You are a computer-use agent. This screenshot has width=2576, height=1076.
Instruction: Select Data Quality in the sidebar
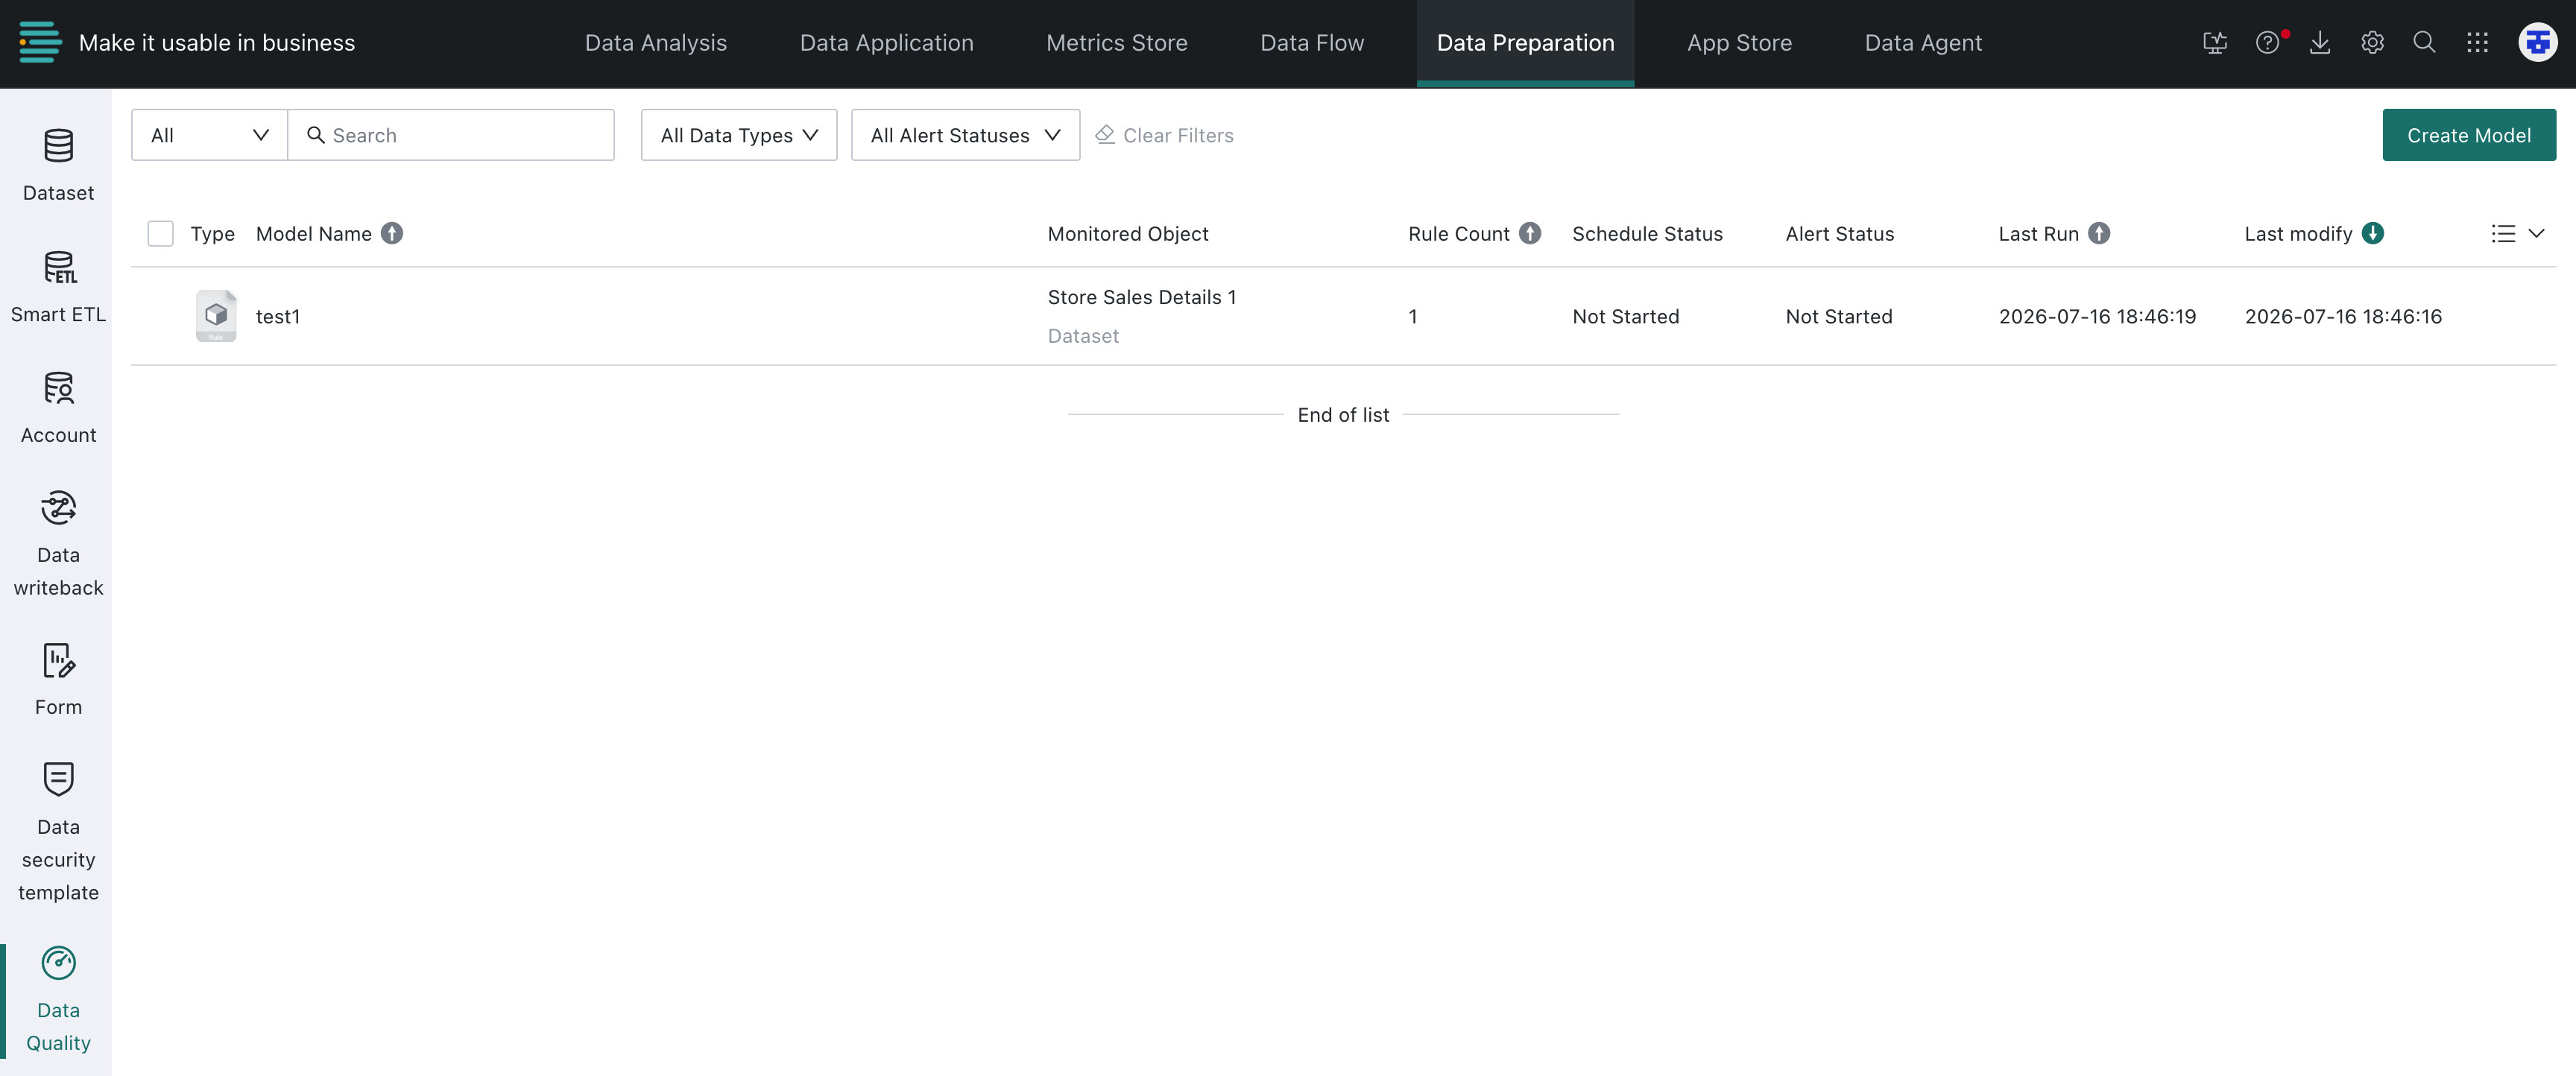click(58, 999)
